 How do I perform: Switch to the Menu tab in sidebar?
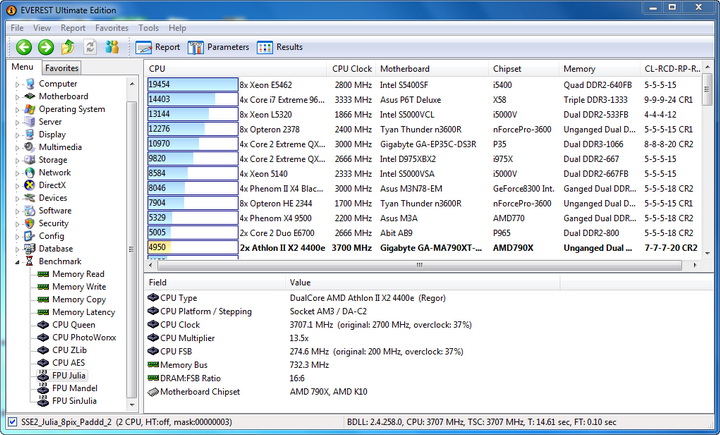[x=22, y=67]
